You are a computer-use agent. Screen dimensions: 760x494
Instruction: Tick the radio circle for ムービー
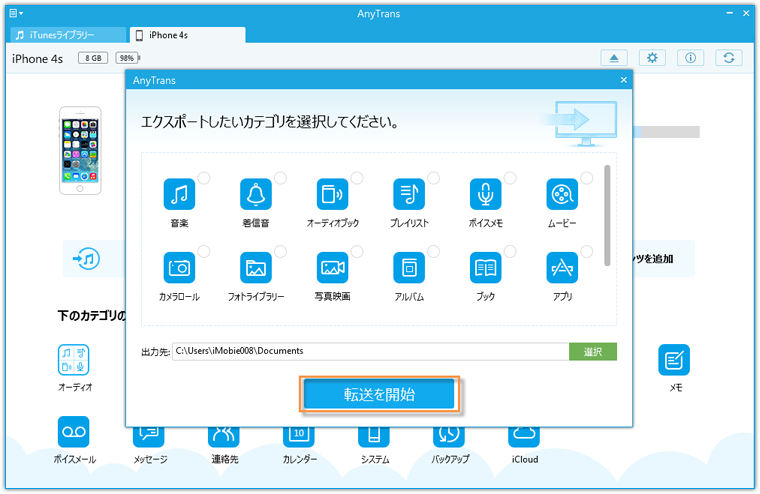pos(587,178)
